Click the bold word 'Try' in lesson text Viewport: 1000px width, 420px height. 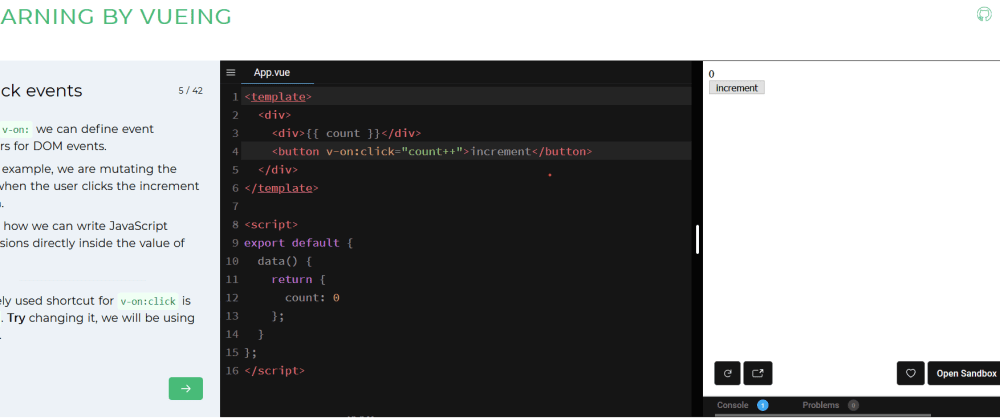(17, 318)
